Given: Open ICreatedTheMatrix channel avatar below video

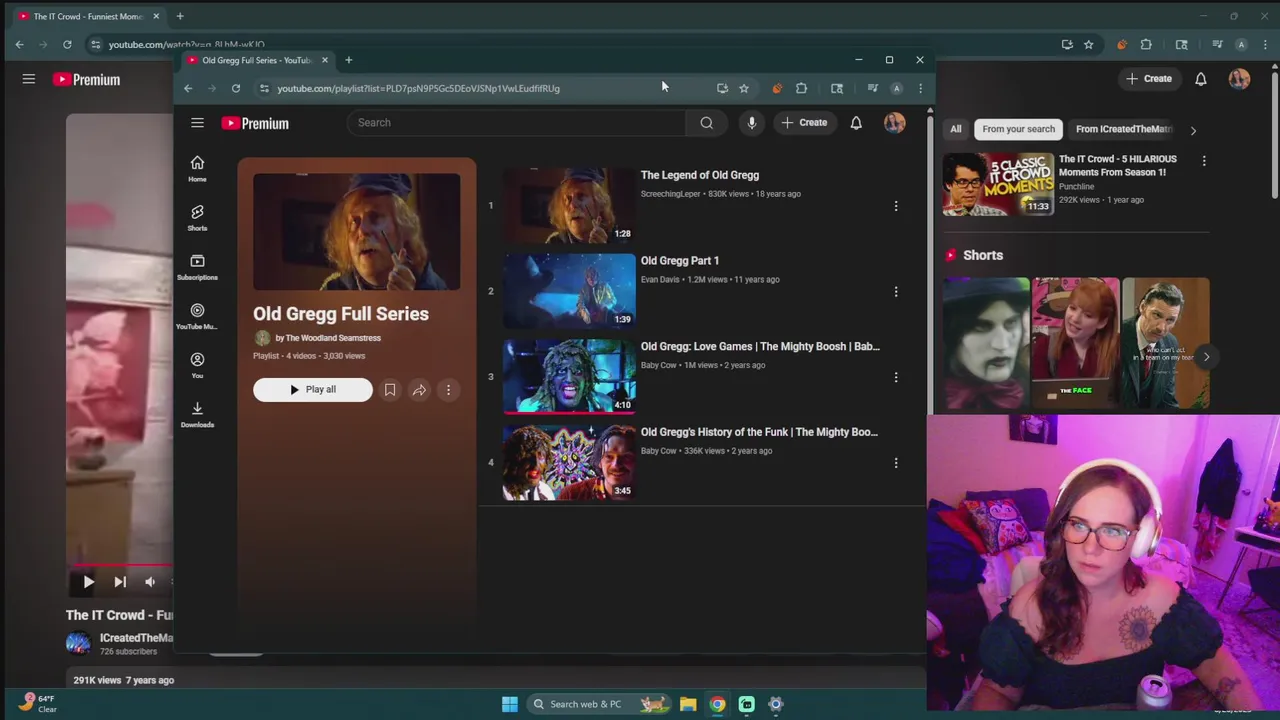Looking at the screenshot, I should (x=78, y=643).
